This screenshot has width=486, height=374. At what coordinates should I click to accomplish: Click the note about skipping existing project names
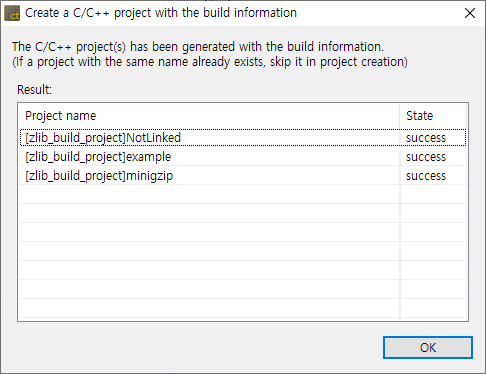[x=210, y=62]
